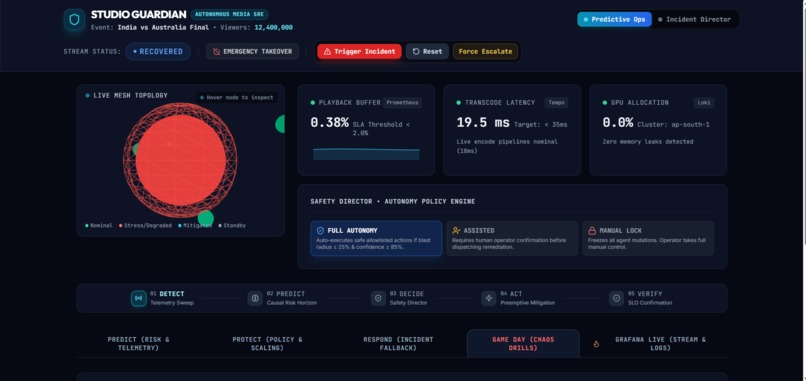Click the 0.0% GPU allocation value
Viewport: 806px width, 381px height.
pos(618,123)
